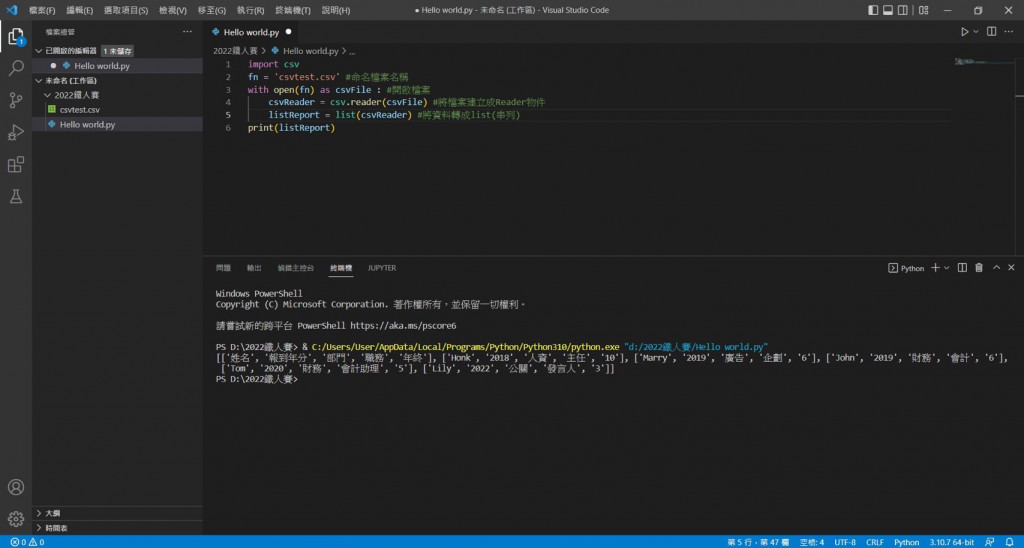Open the 編輯(E) menu
Viewport: 1024px width, 548px height.
(79, 10)
